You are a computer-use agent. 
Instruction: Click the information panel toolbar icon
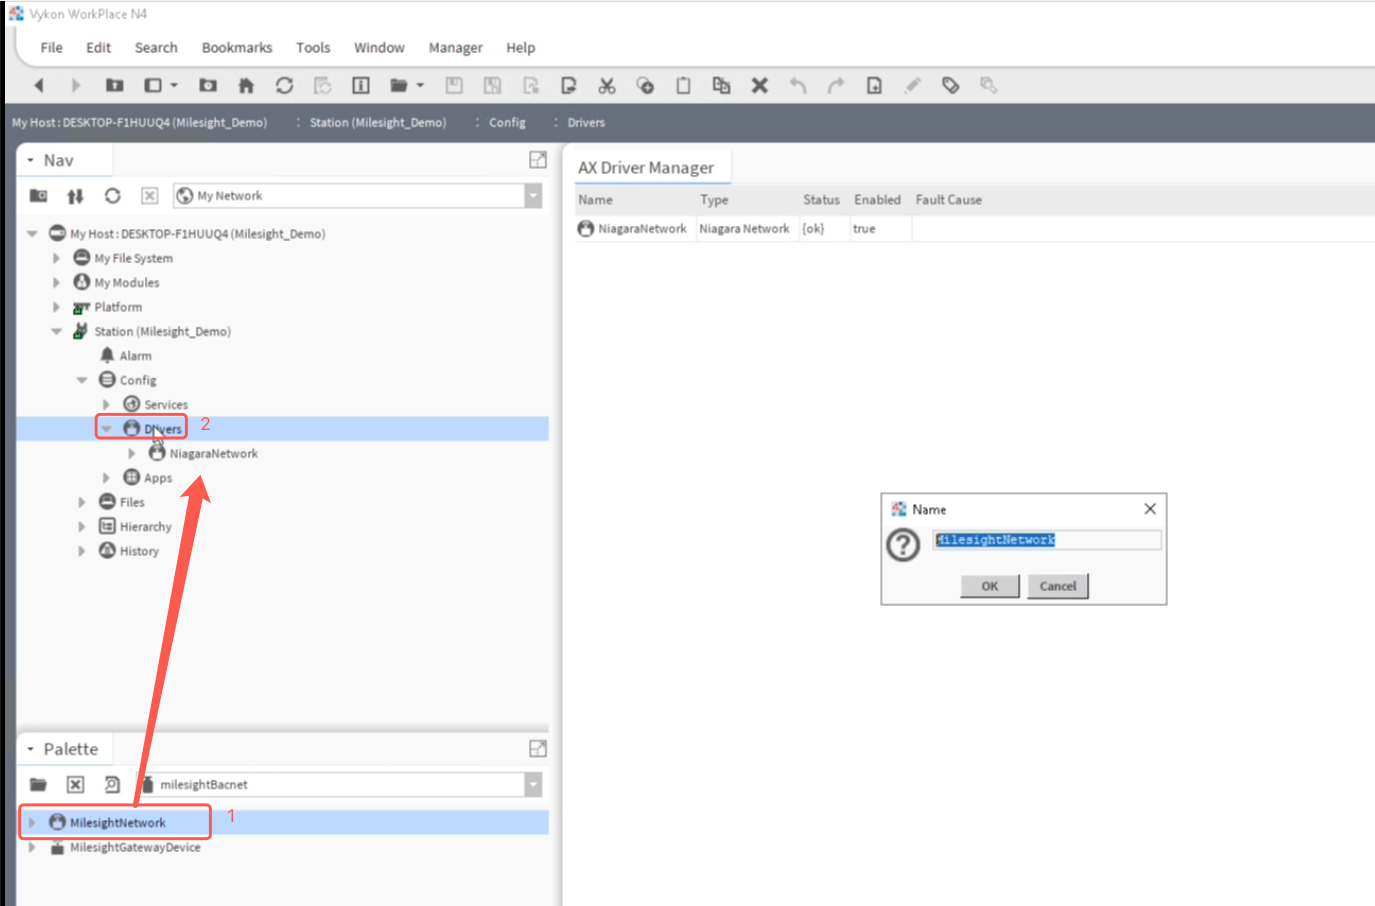point(361,86)
